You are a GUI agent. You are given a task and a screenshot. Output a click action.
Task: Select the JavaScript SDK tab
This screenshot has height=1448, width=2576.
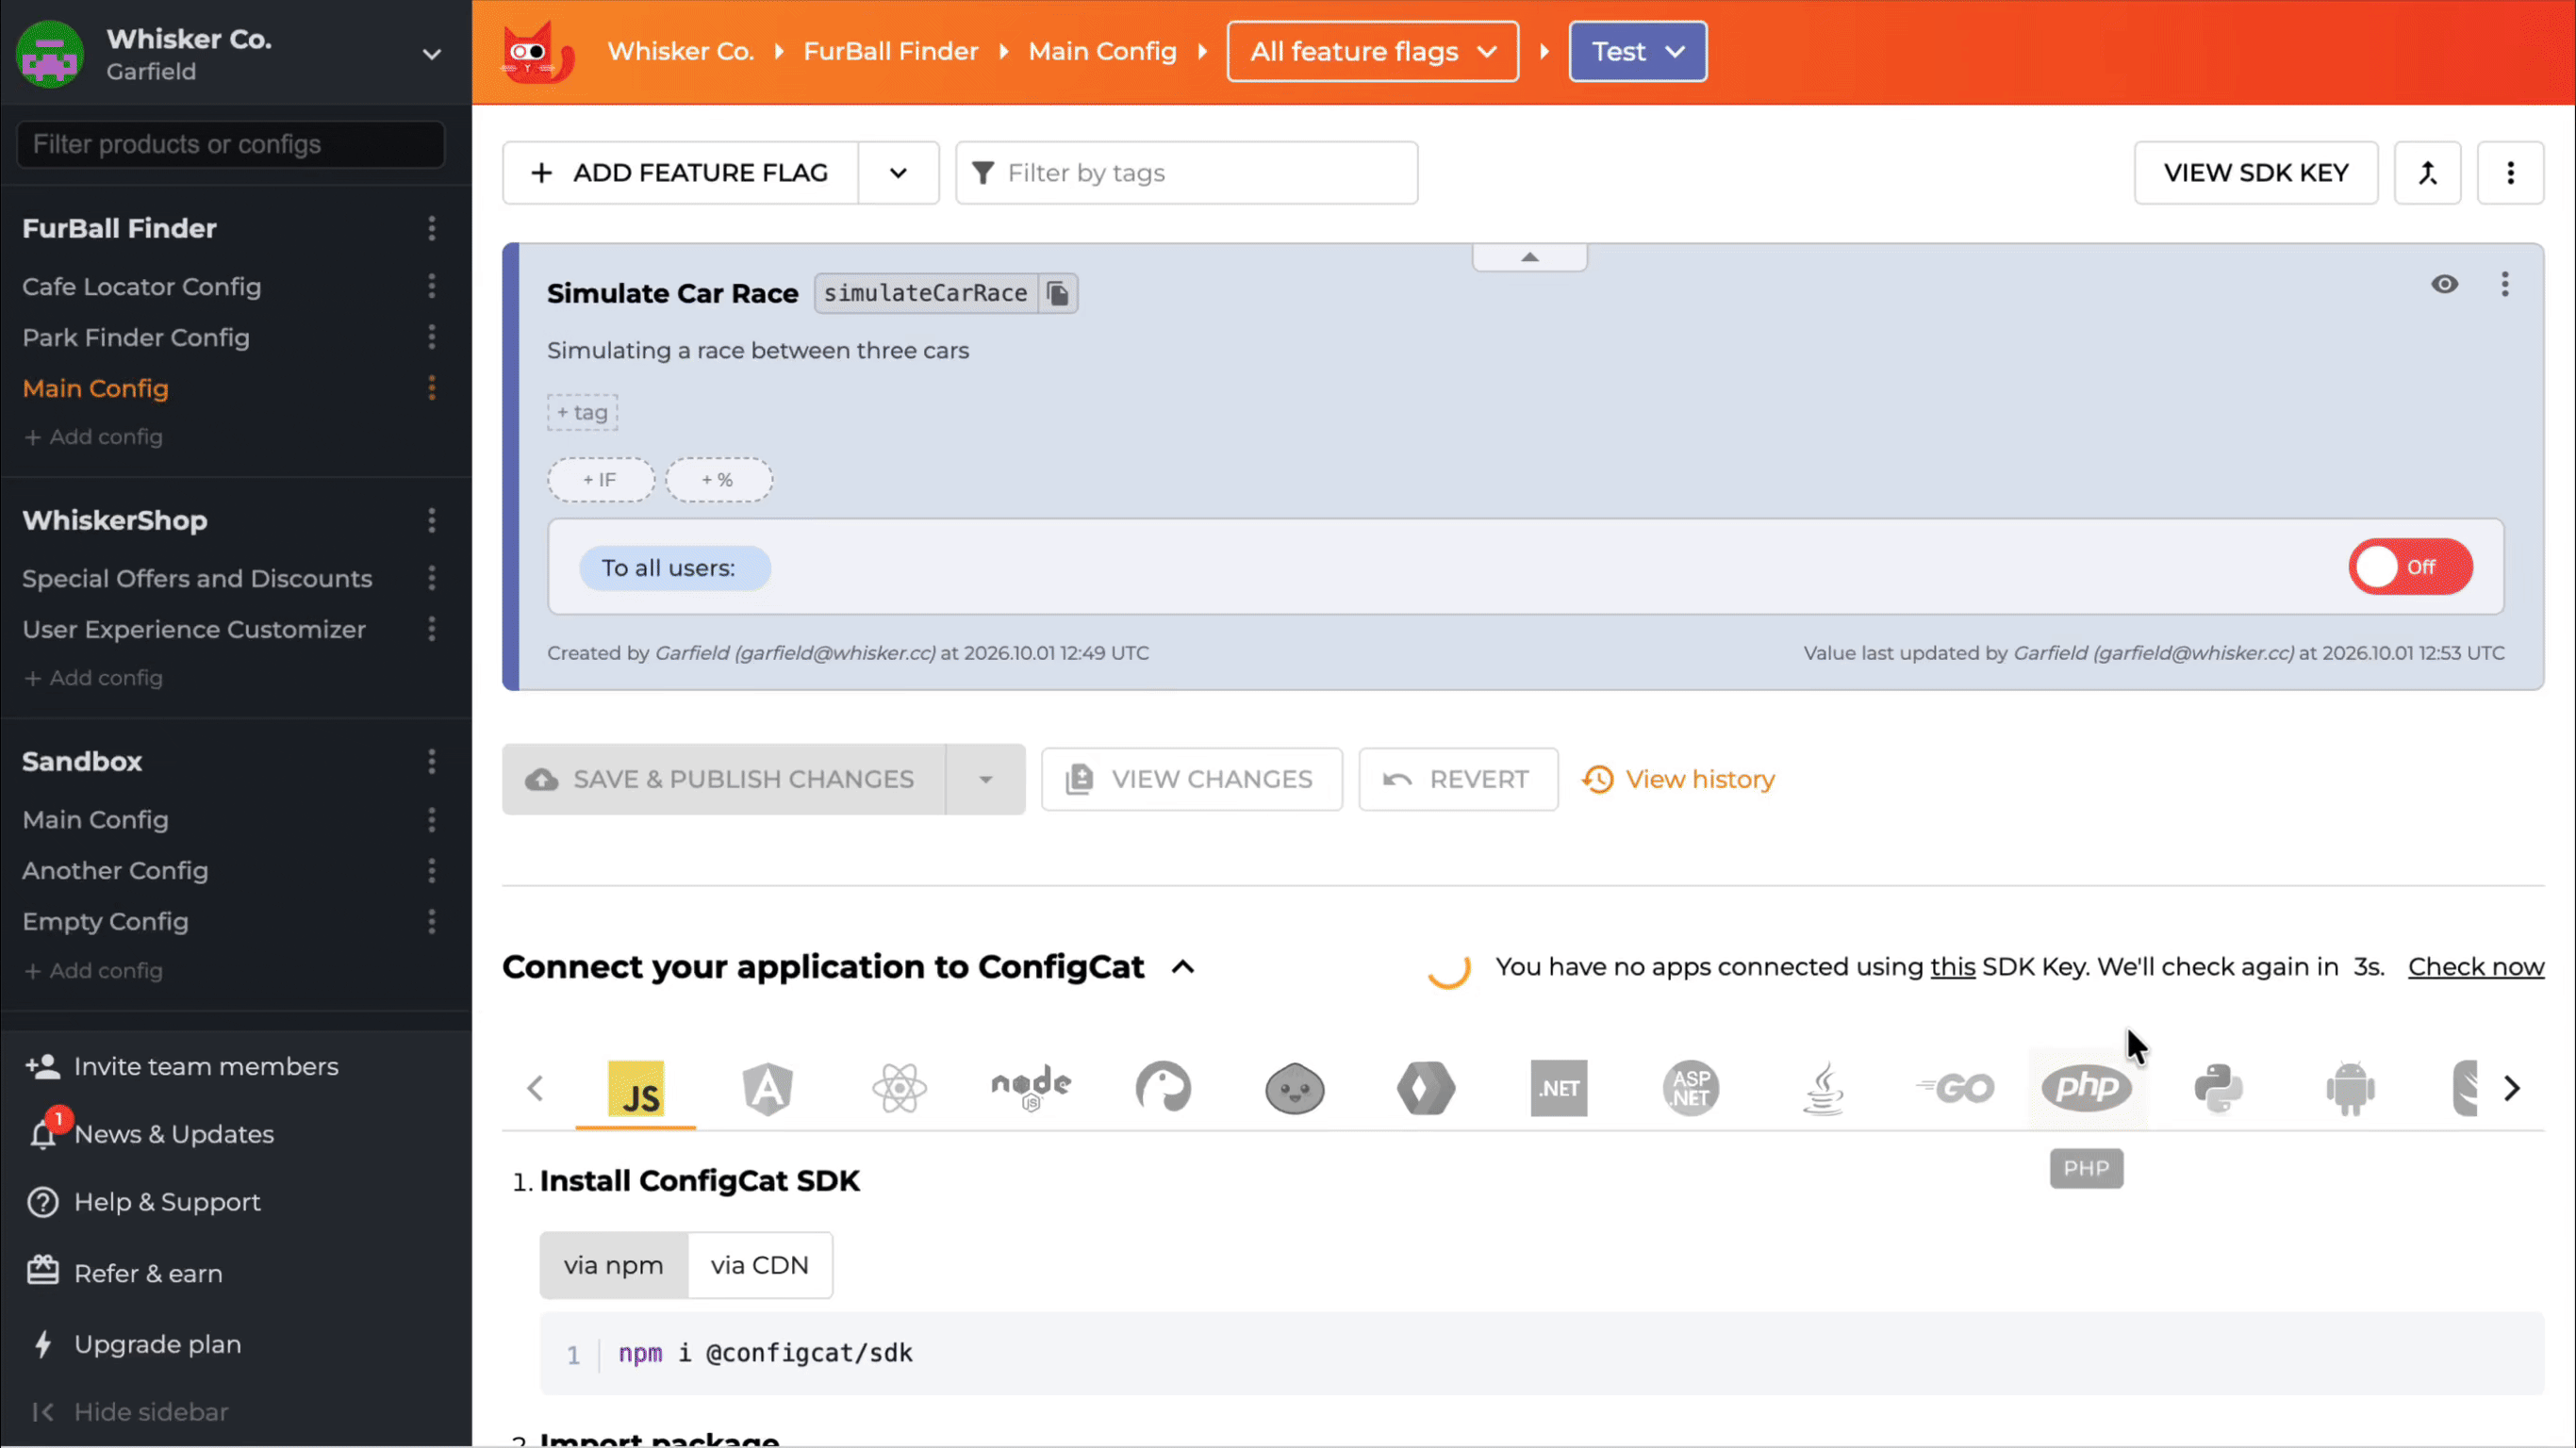click(x=636, y=1088)
